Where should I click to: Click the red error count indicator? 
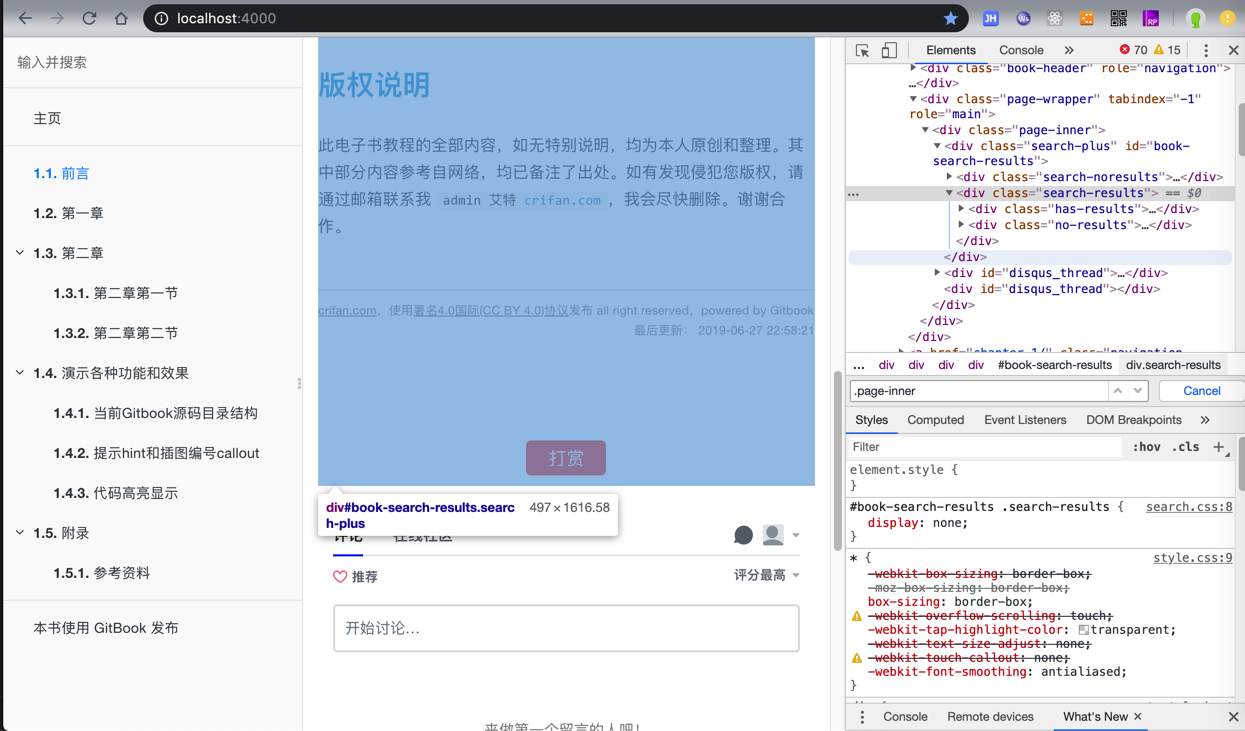pos(1133,50)
